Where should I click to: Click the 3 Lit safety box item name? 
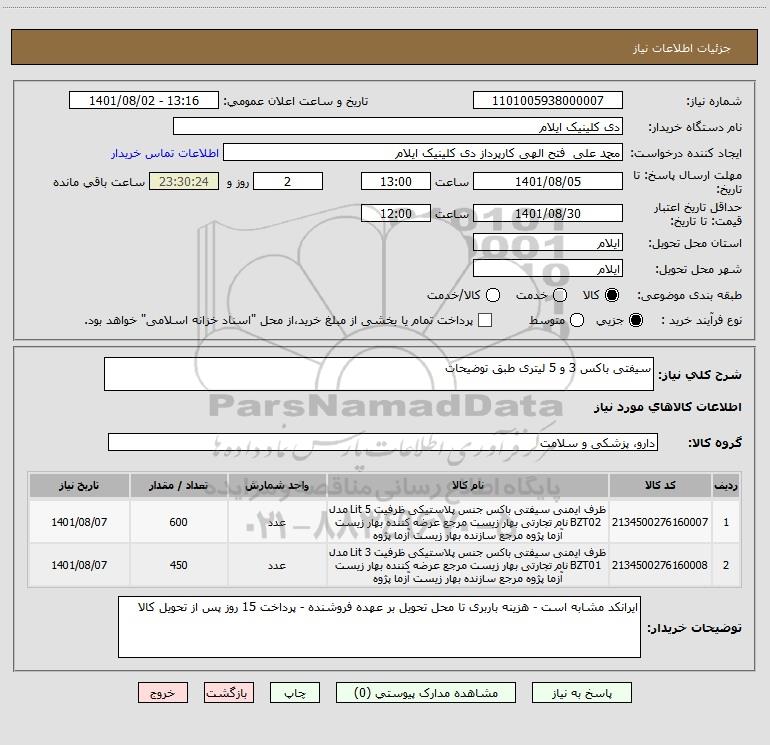468,565
